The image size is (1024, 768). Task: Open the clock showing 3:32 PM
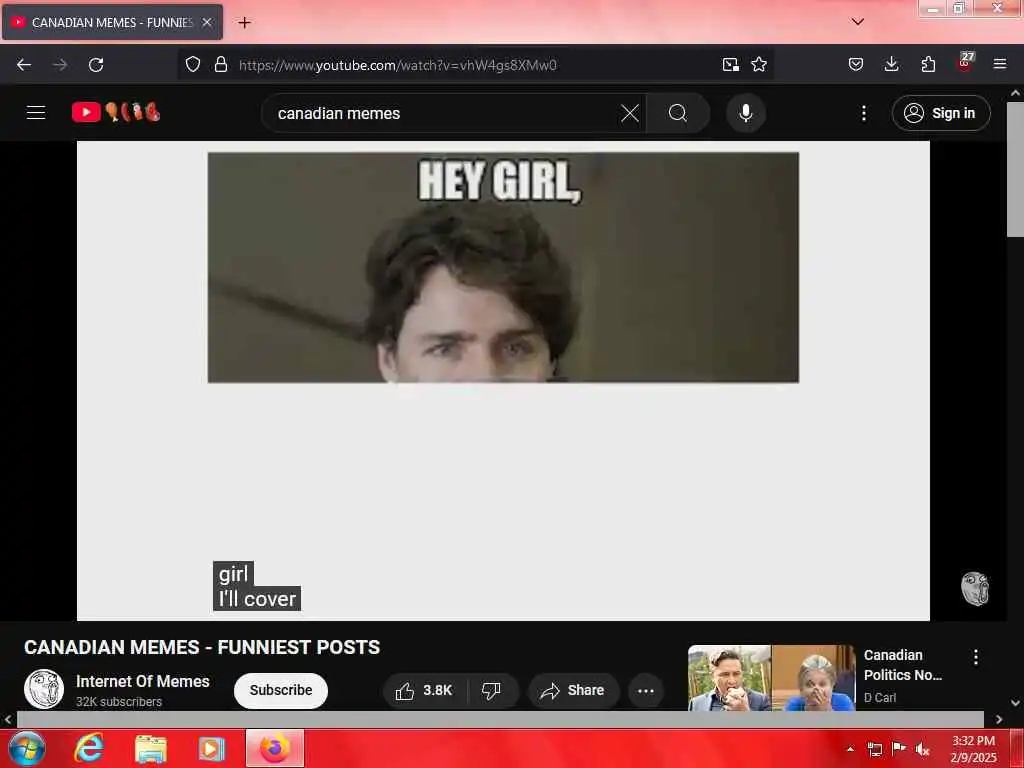[973, 749]
